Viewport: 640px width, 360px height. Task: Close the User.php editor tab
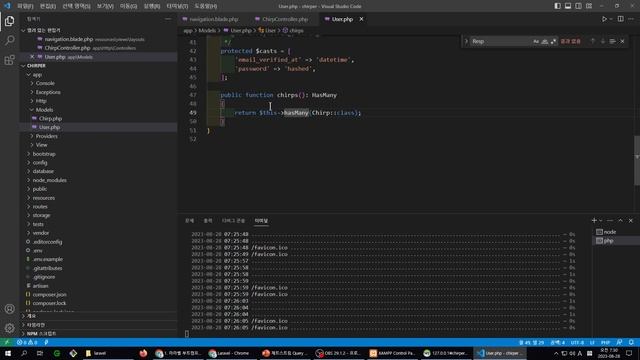[x=361, y=19]
